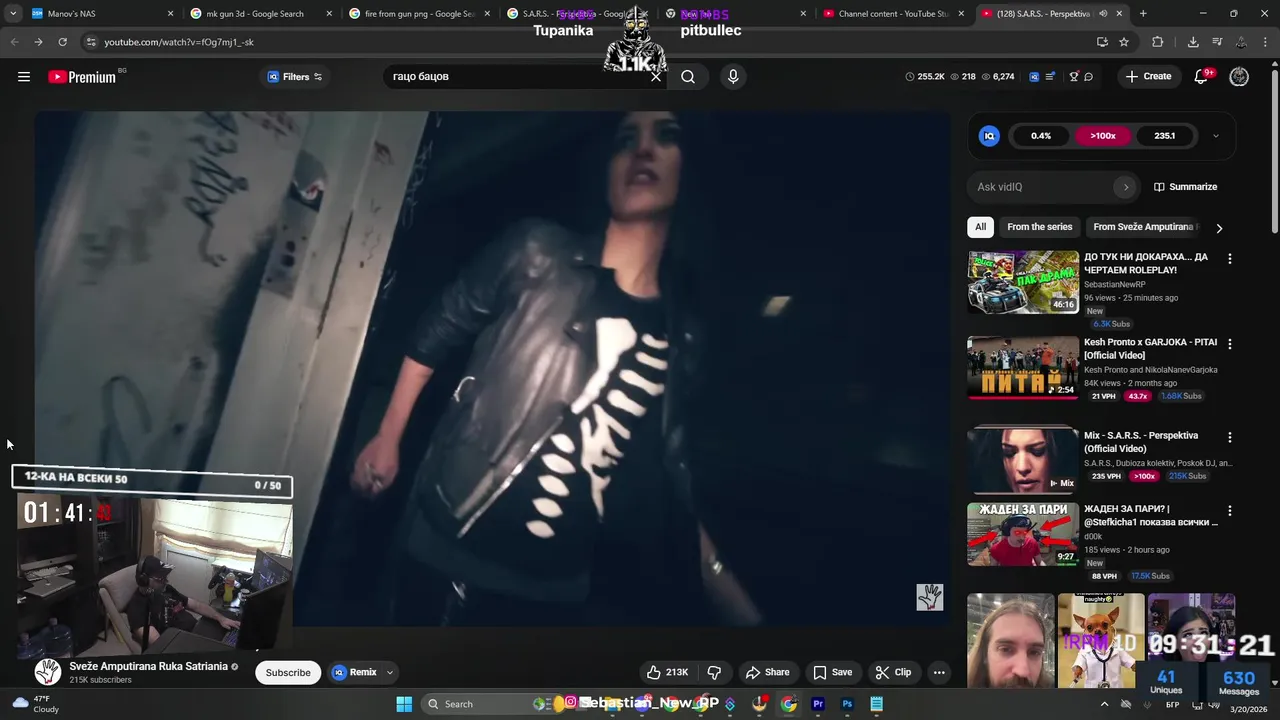1280x720 pixels.
Task: Open the ДО ТУК НИ ДОКАРАХА video thumbnail
Action: click(x=1023, y=282)
